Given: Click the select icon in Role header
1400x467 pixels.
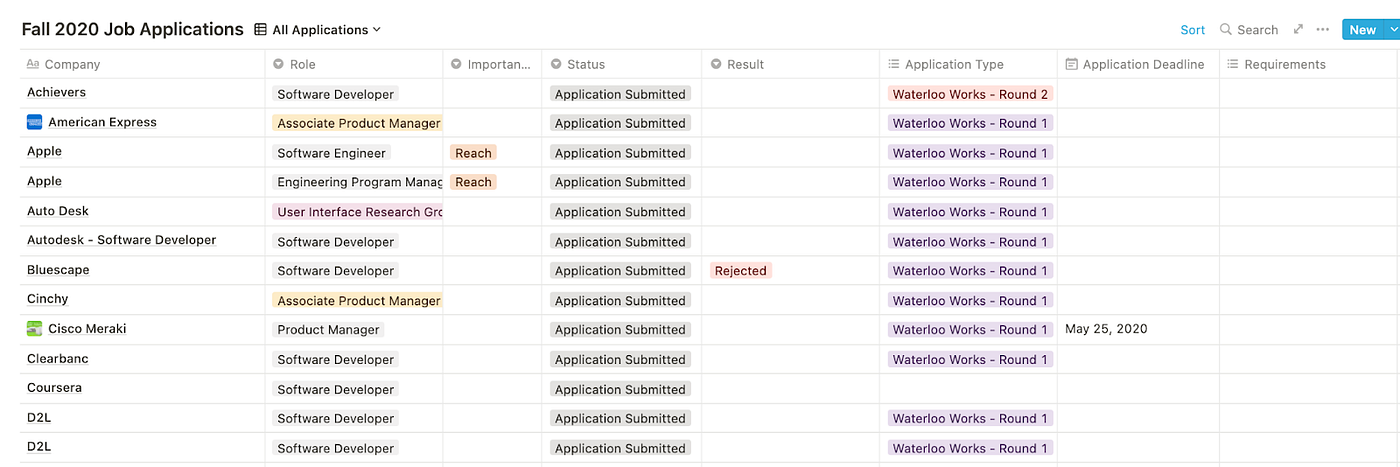Looking at the screenshot, I should coord(278,64).
